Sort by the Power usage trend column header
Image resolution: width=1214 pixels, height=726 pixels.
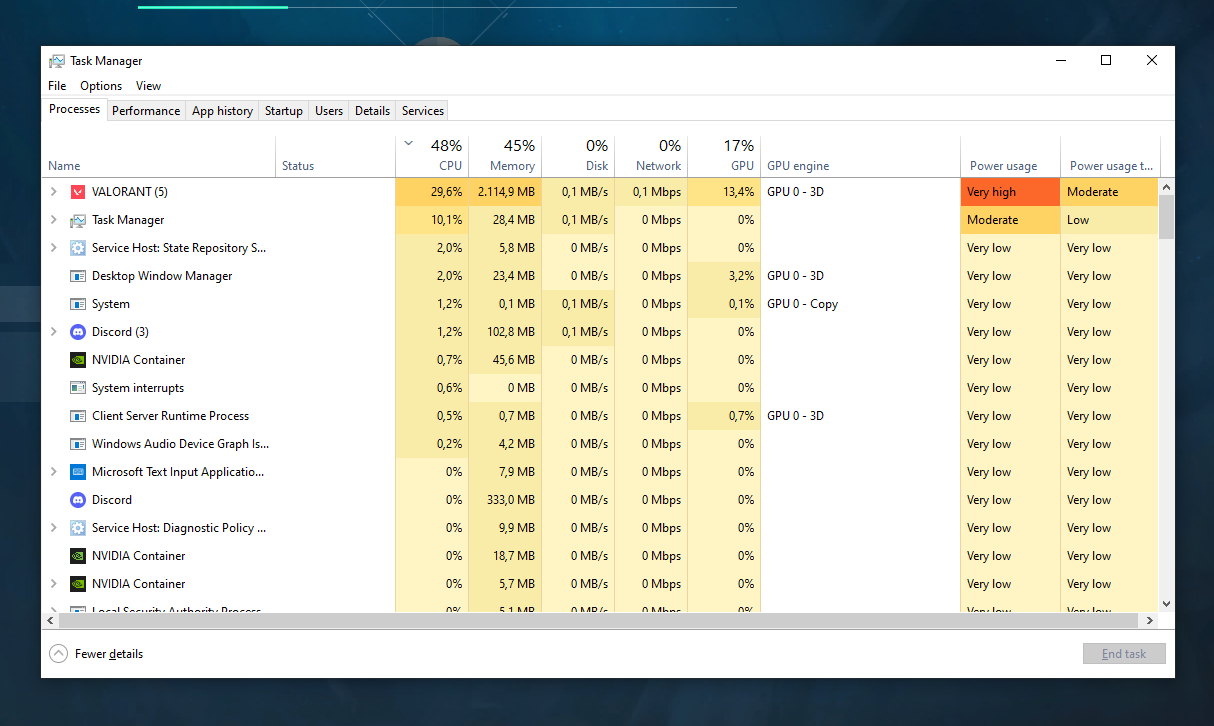point(1110,157)
